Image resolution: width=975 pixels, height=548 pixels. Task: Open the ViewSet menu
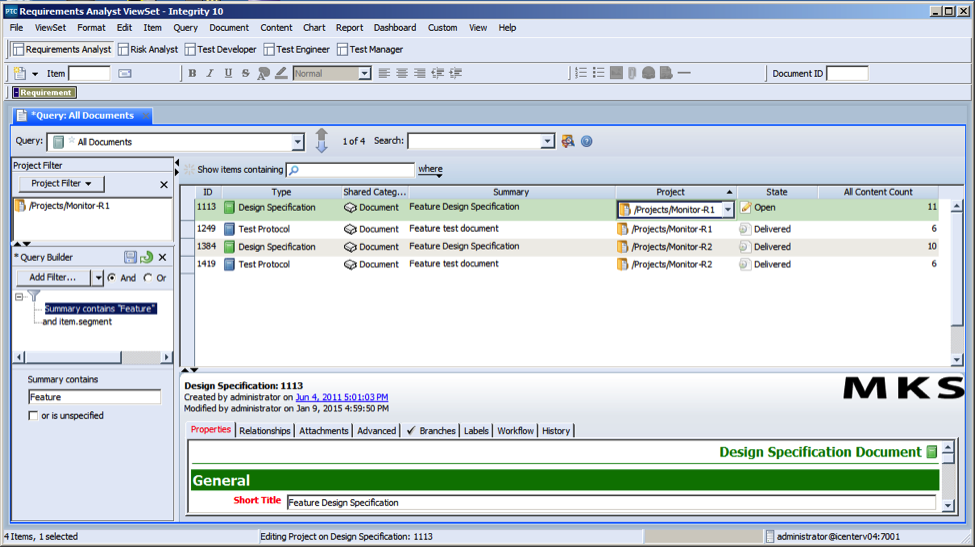point(50,27)
